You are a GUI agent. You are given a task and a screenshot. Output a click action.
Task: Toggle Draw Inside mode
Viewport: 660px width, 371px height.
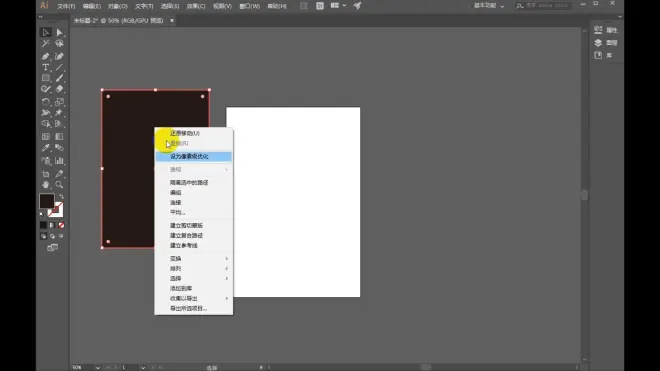point(61,236)
